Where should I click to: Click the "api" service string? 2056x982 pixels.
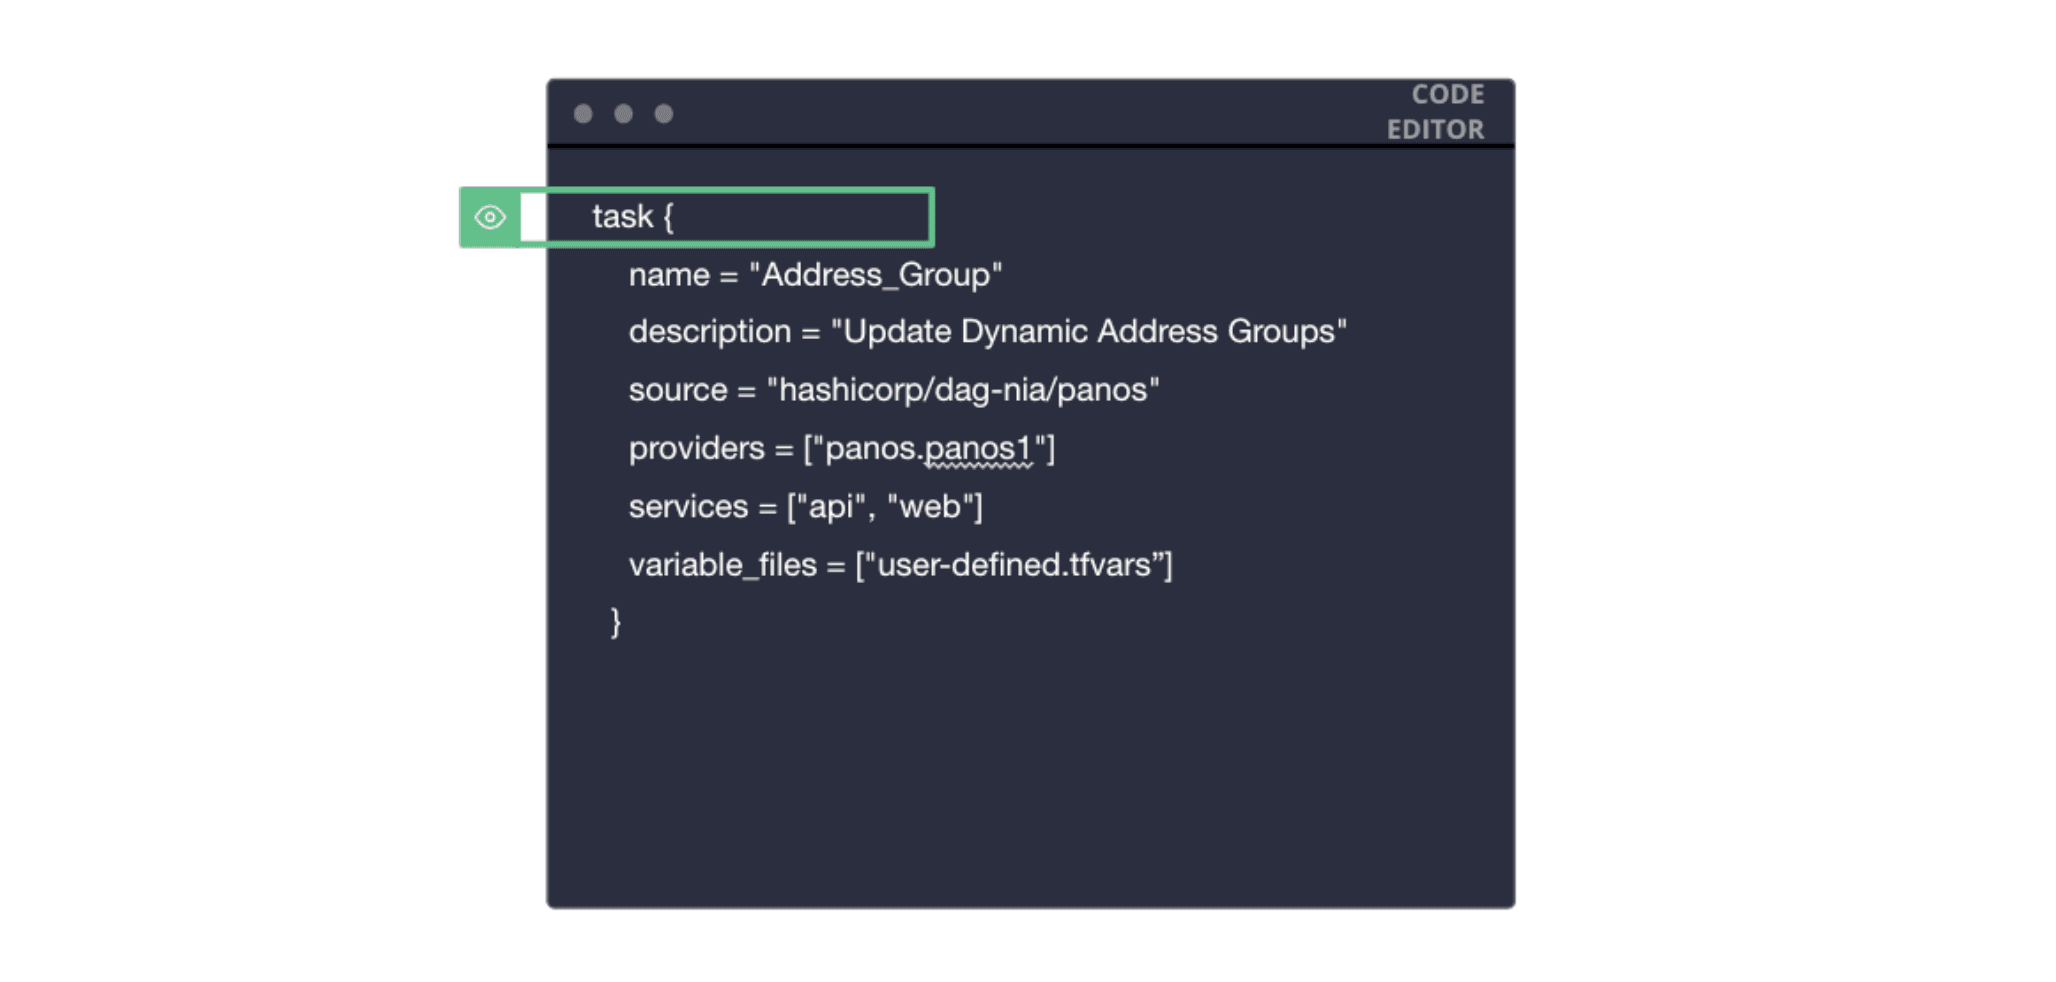pyautogui.click(x=831, y=507)
